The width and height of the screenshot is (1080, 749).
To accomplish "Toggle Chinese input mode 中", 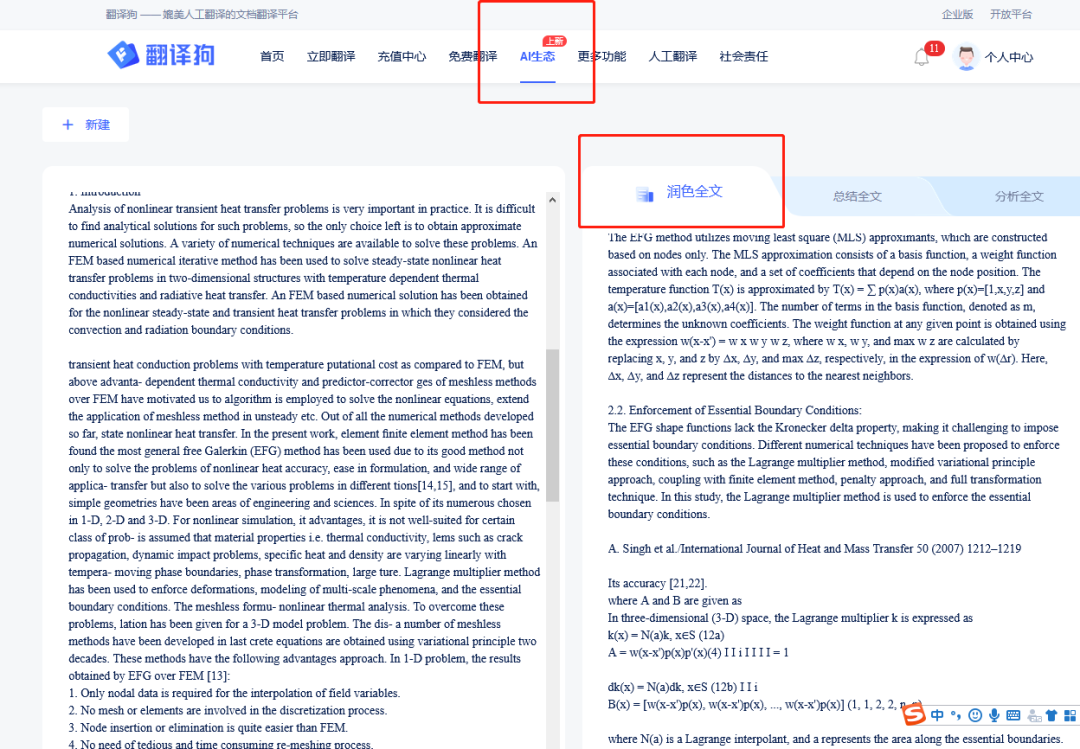I will (937, 715).
